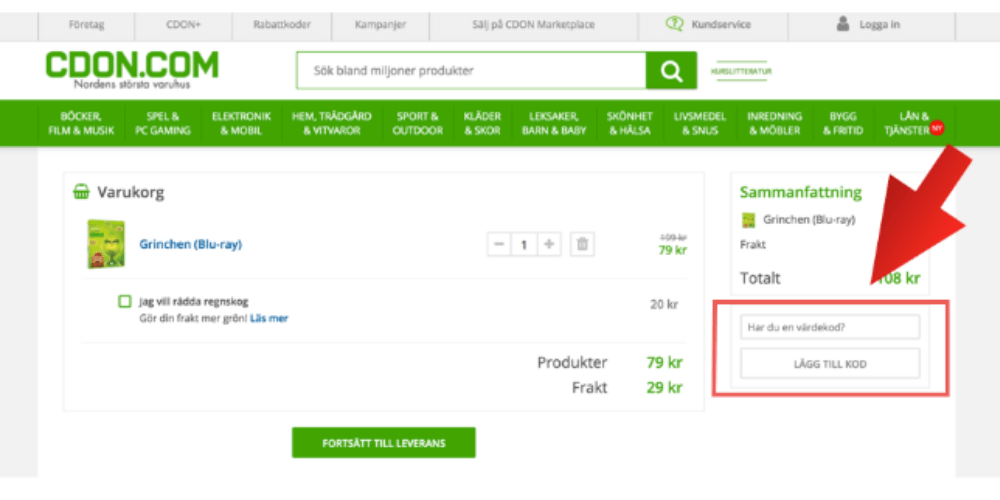Open the Kampanjer top bar link
Screen dimensions: 1000x500
380,25
